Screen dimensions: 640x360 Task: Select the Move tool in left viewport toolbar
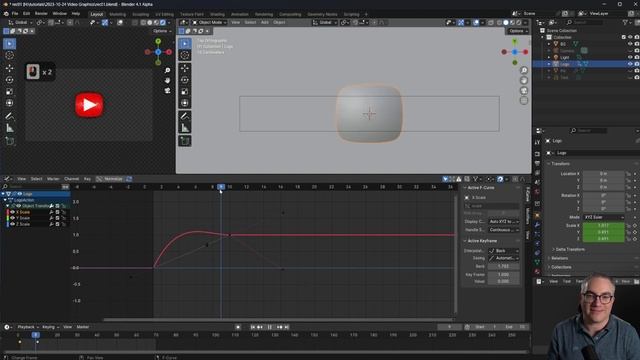9,68
